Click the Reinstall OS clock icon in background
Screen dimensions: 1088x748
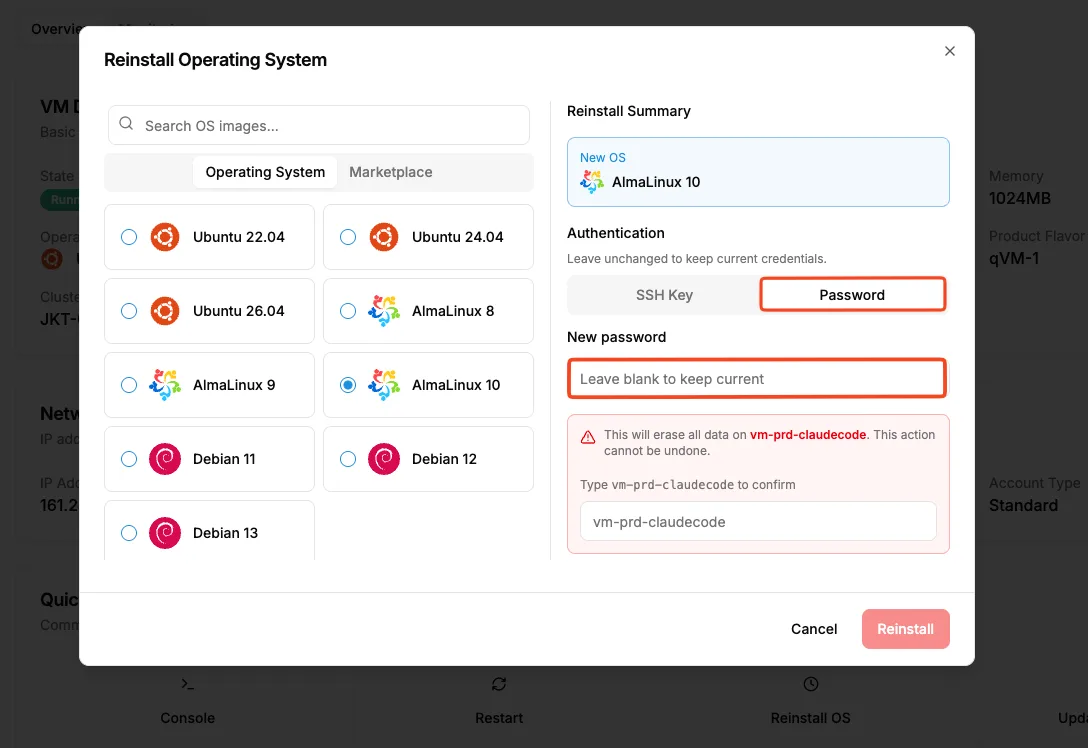pyautogui.click(x=810, y=684)
